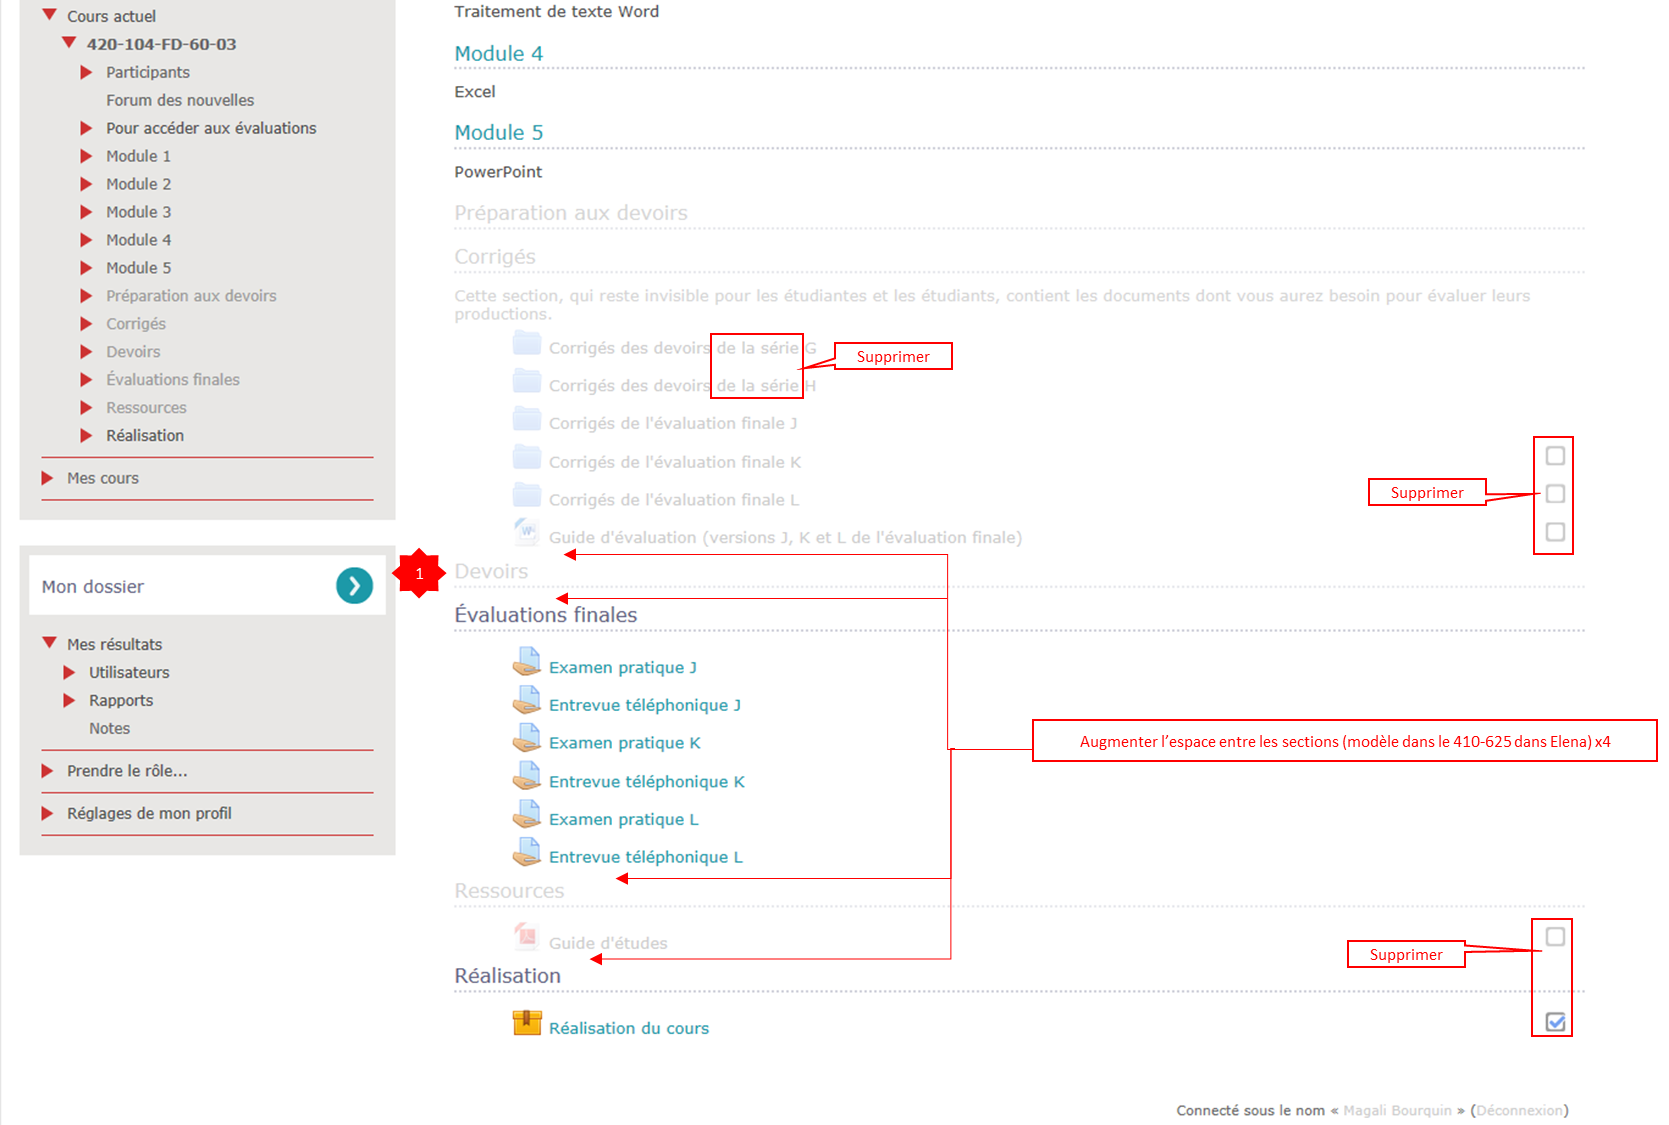
Task: Expand the Mes cours section arrow
Action: coord(47,478)
